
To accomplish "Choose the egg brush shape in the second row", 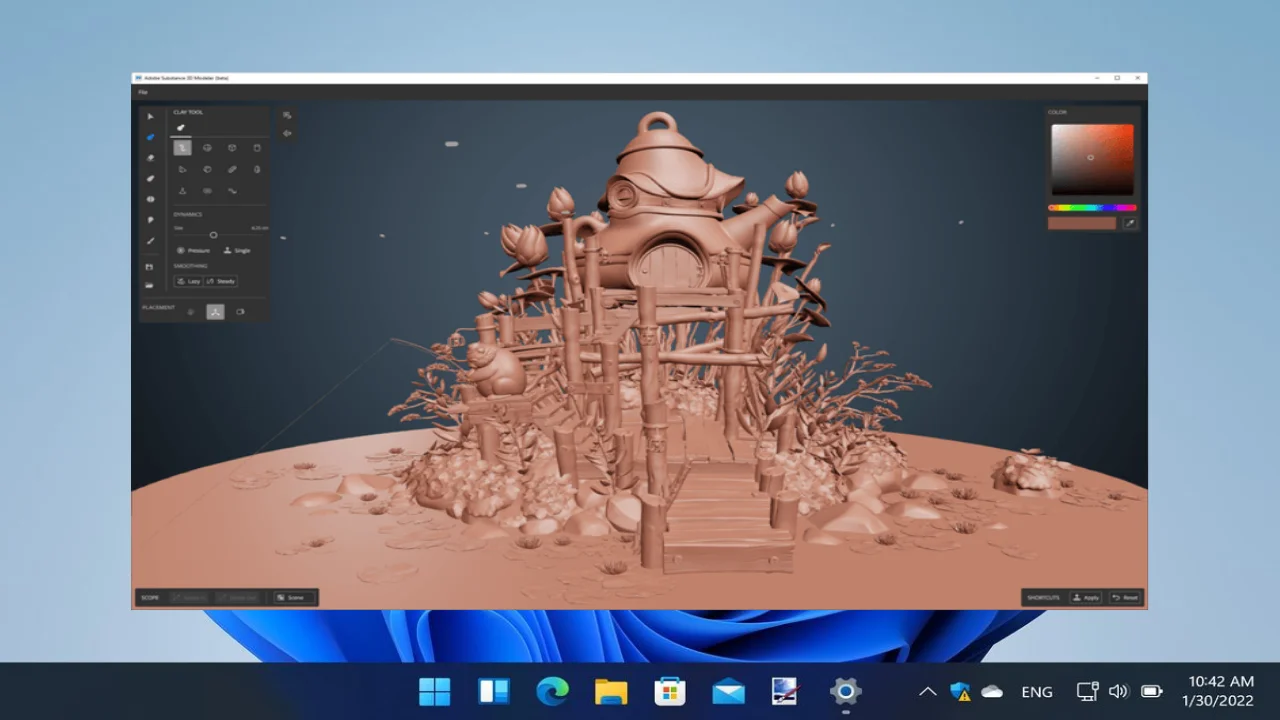I will coord(257,169).
